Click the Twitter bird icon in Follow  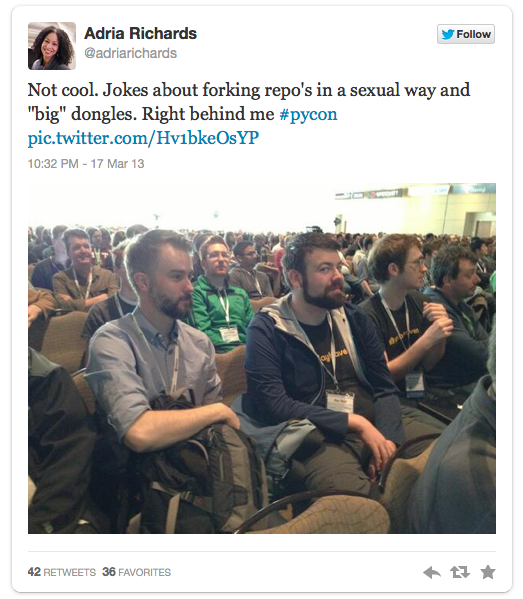(447, 34)
